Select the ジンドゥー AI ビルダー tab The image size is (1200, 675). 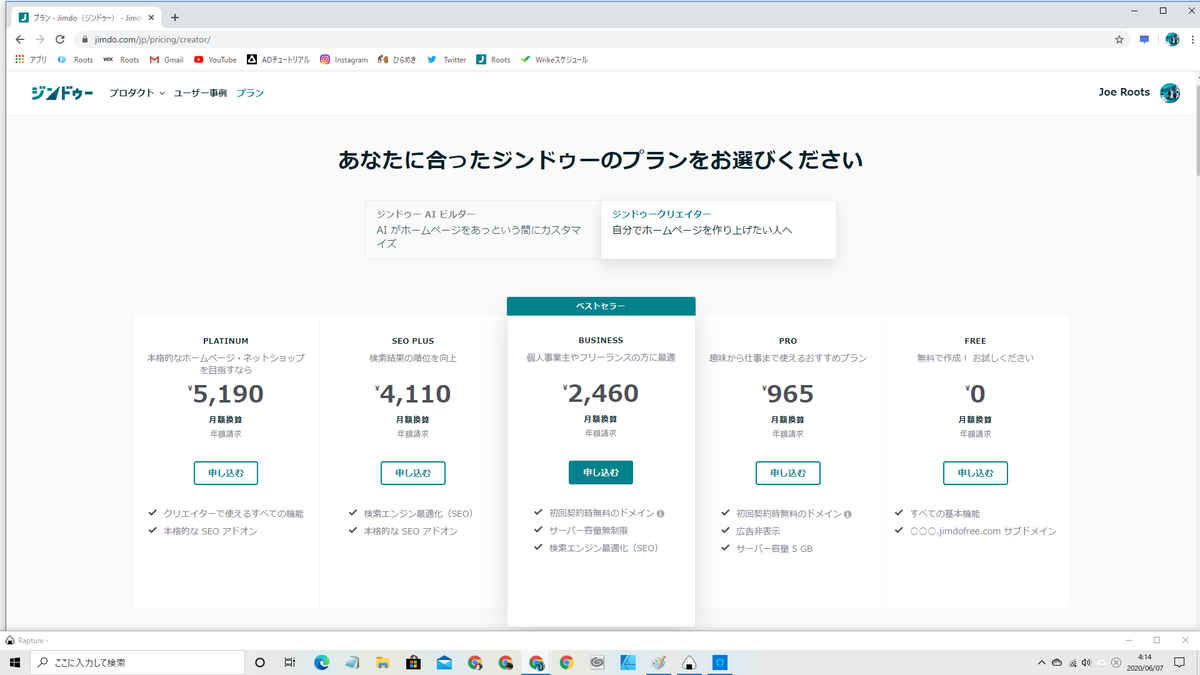pos(483,229)
